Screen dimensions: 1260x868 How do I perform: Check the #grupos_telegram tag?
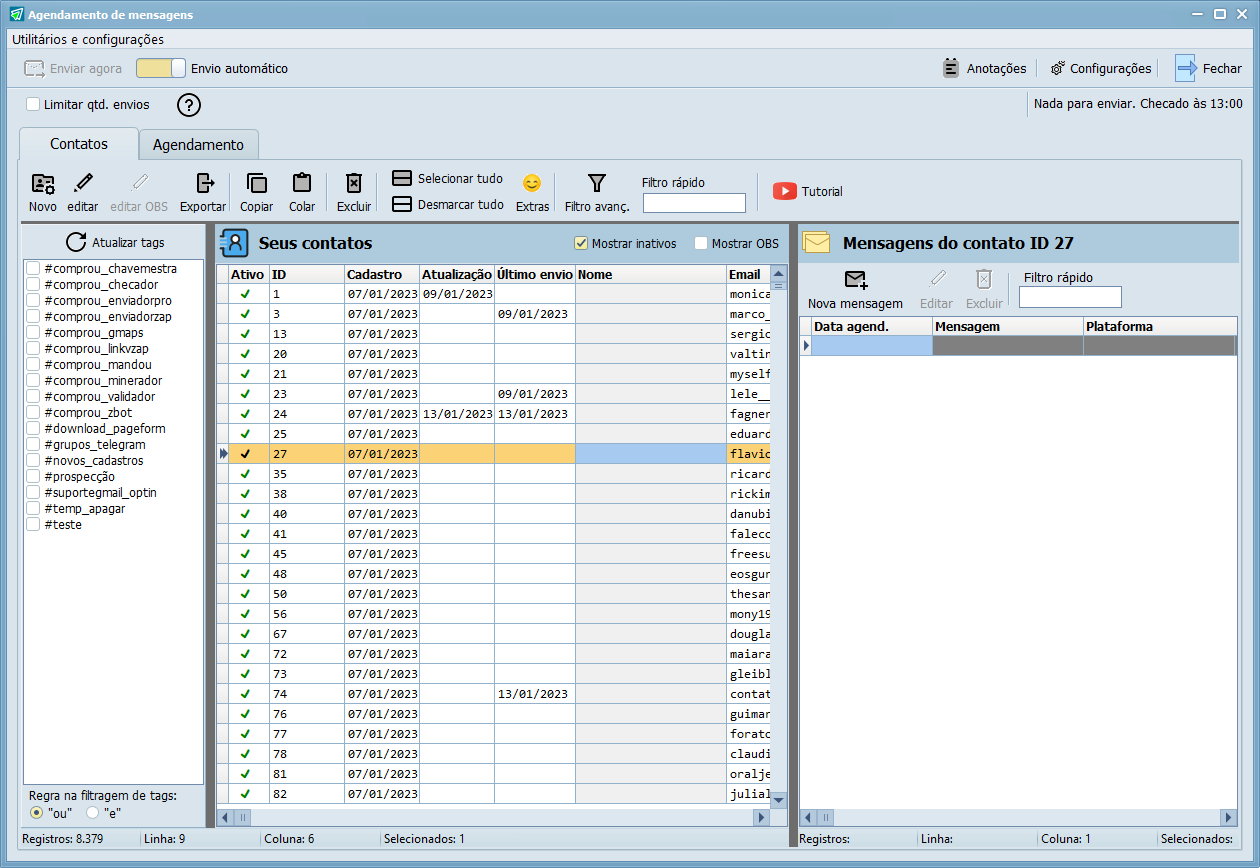[x=33, y=444]
